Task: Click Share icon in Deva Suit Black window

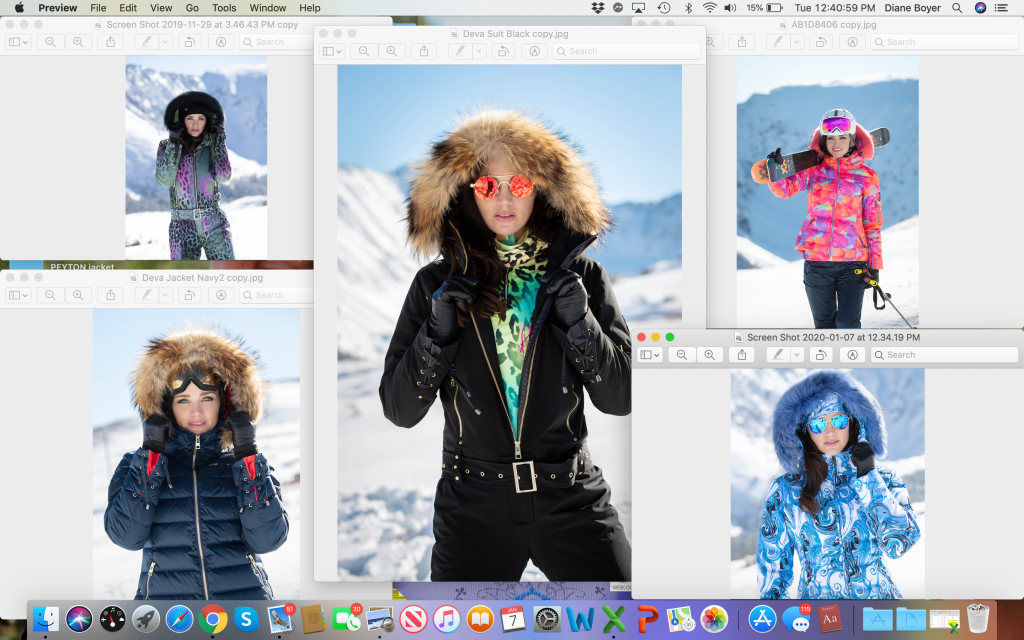Action: [424, 51]
